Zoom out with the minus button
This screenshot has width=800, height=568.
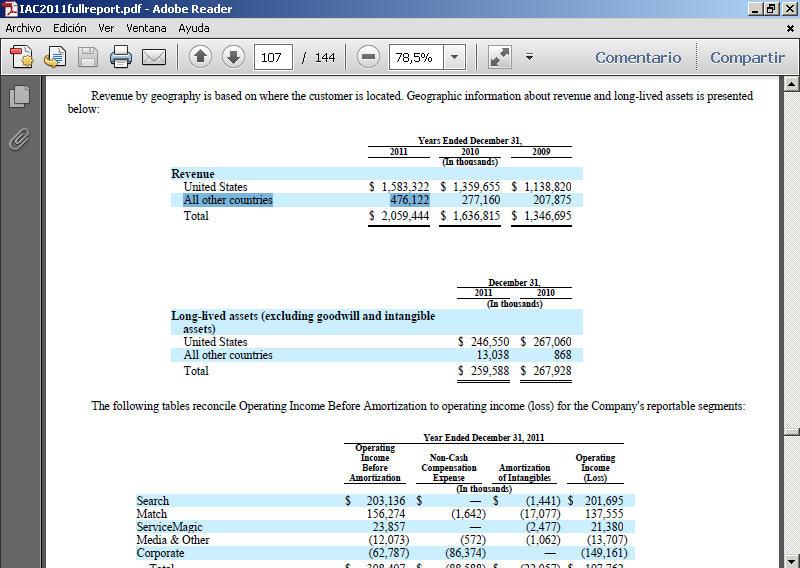pos(368,57)
